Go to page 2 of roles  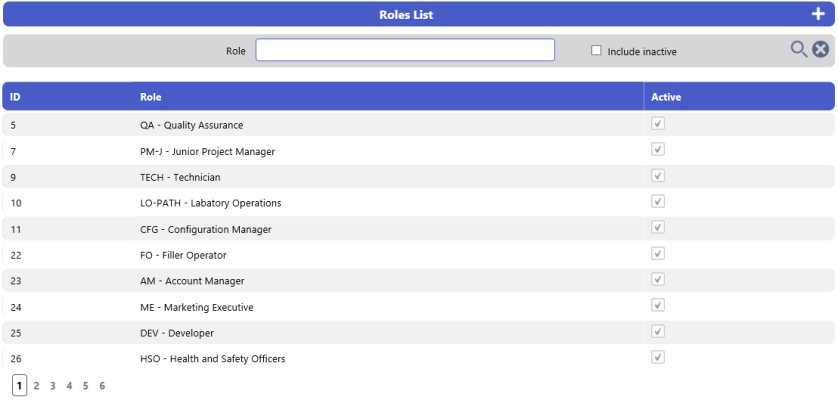36,386
